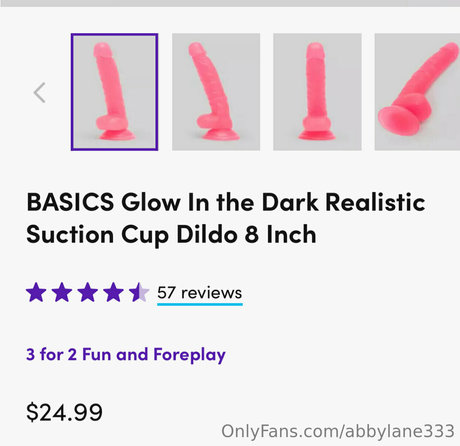Select the first highlighted product thumbnail
Viewport: 460px width, 446px height.
pos(114,92)
